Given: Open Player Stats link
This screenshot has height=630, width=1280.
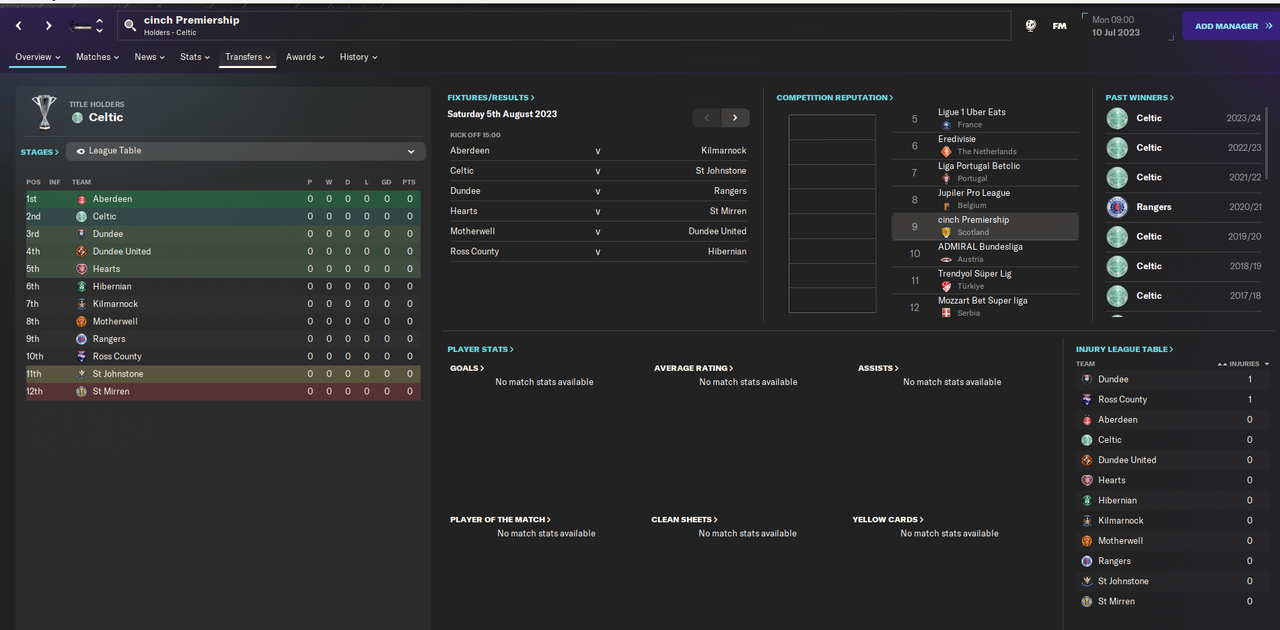Looking at the screenshot, I should pos(481,350).
